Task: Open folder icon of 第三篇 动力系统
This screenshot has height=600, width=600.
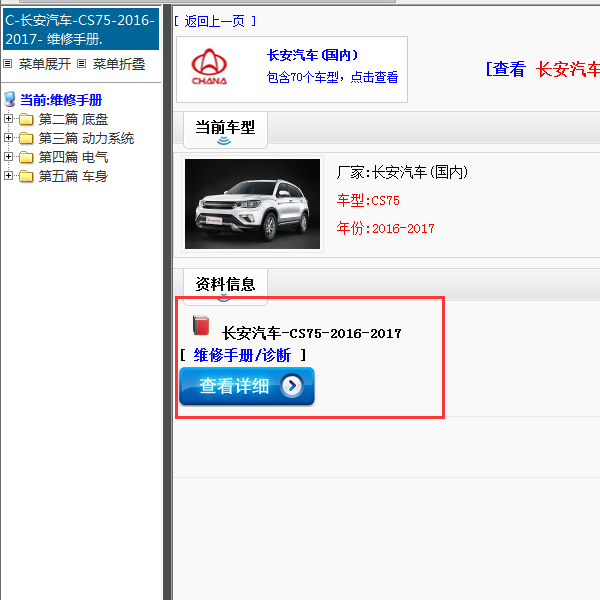Action: pyautogui.click(x=26, y=138)
